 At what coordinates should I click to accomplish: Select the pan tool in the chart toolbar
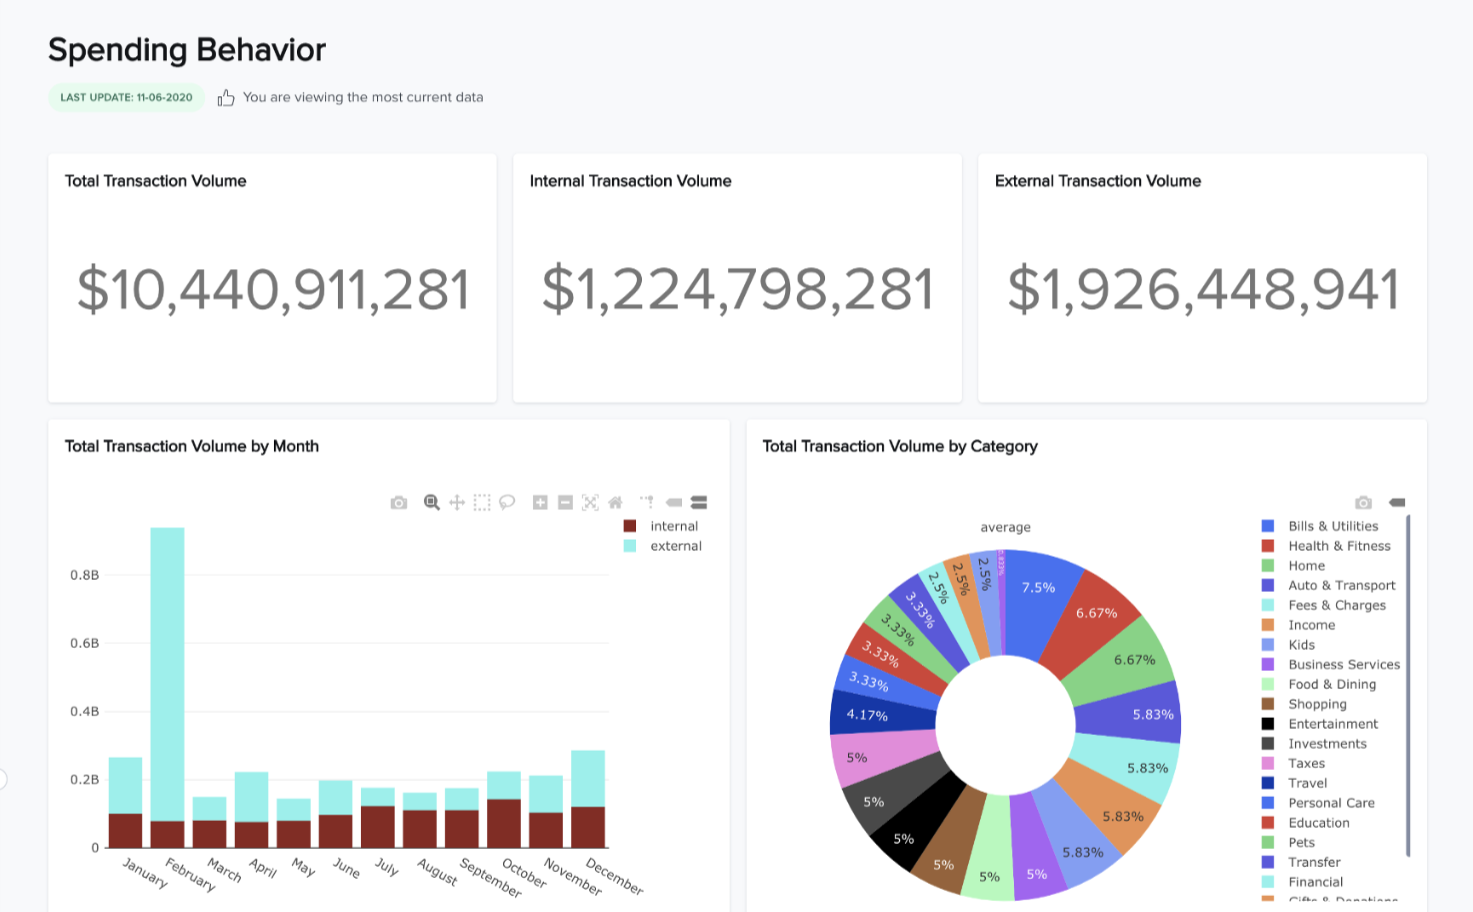tap(456, 502)
